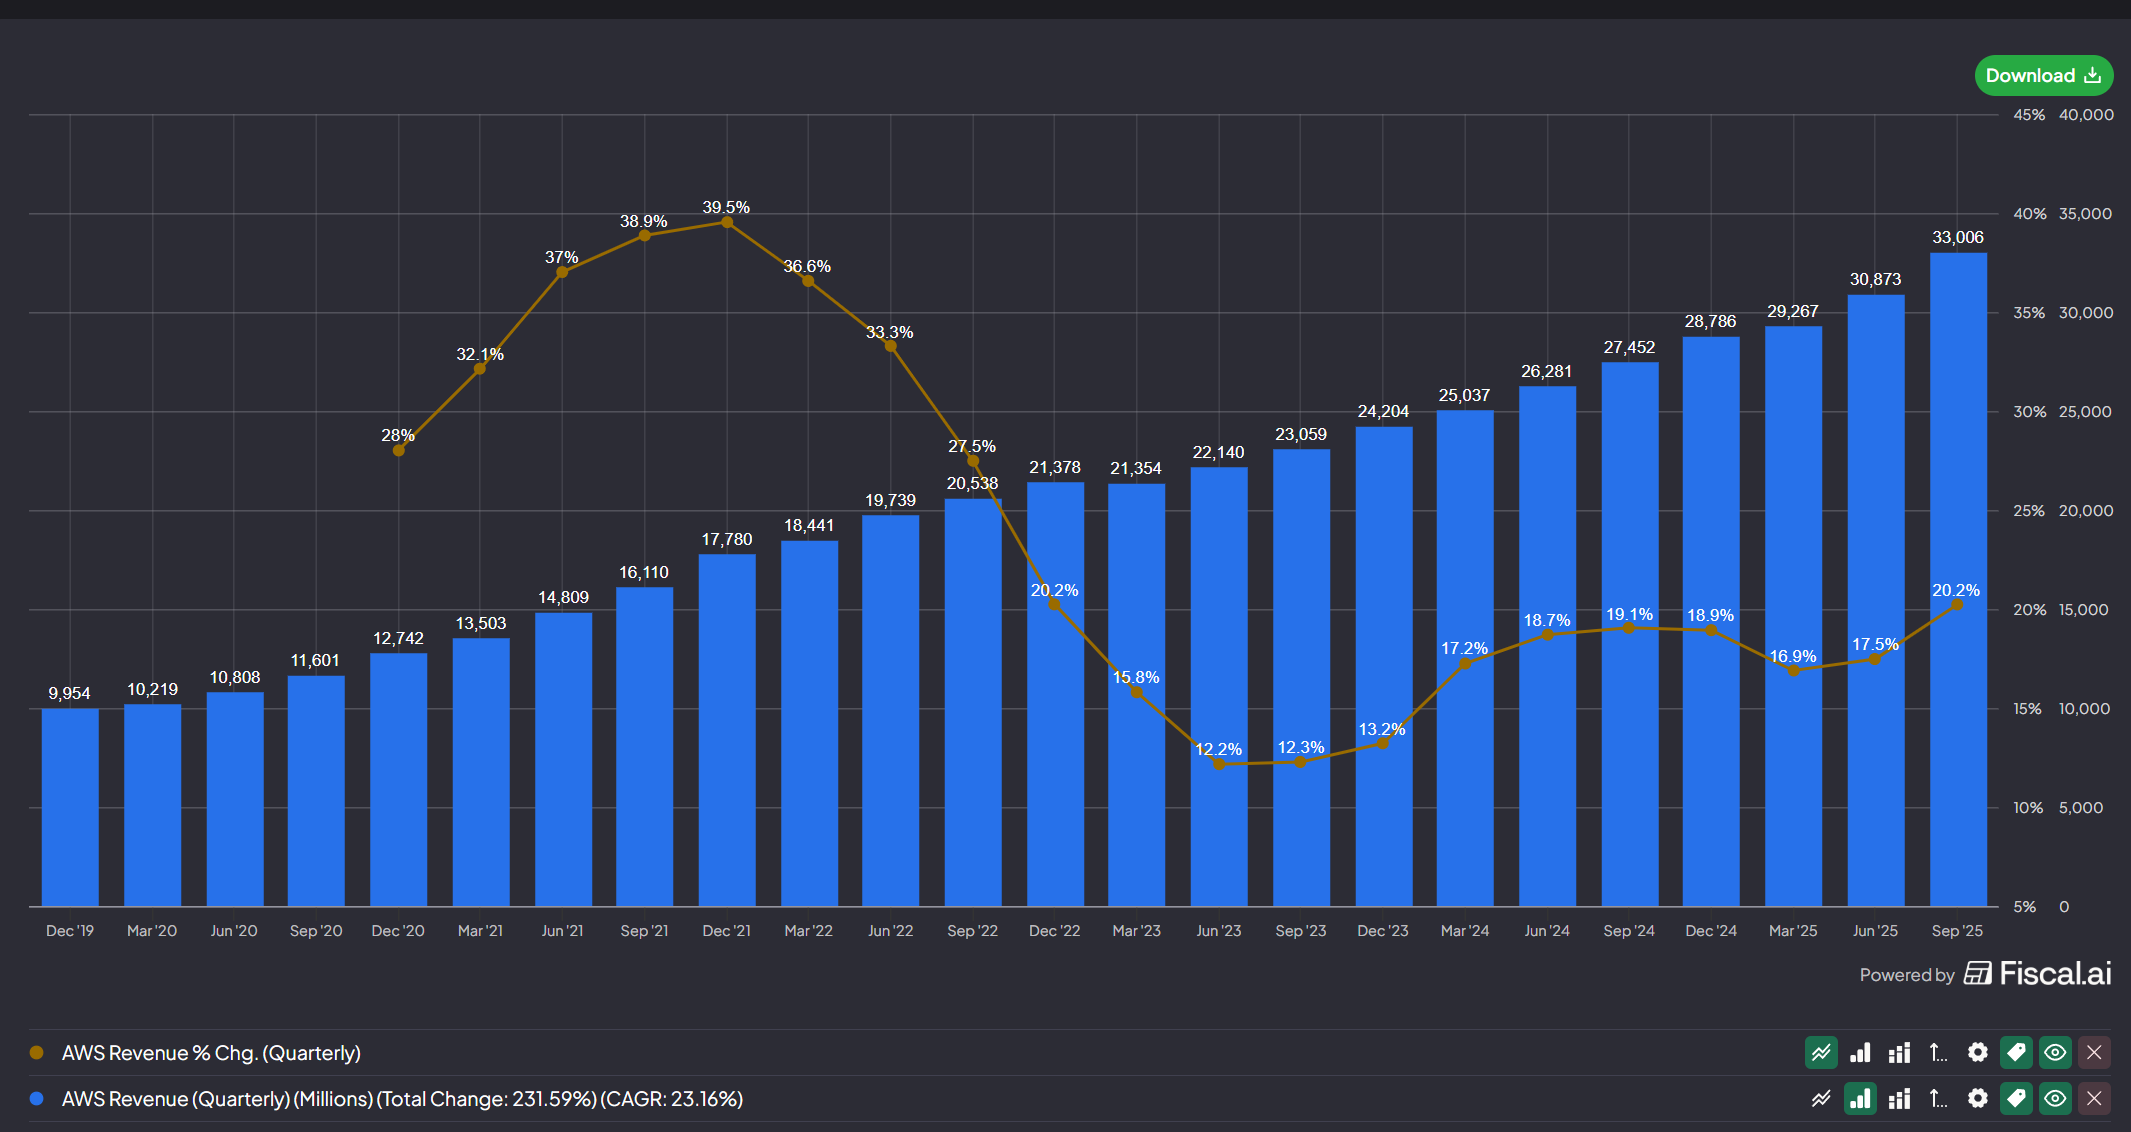Remove AWS Revenue % Chg. series
This screenshot has width=2131, height=1132.
pyautogui.click(x=2094, y=1052)
